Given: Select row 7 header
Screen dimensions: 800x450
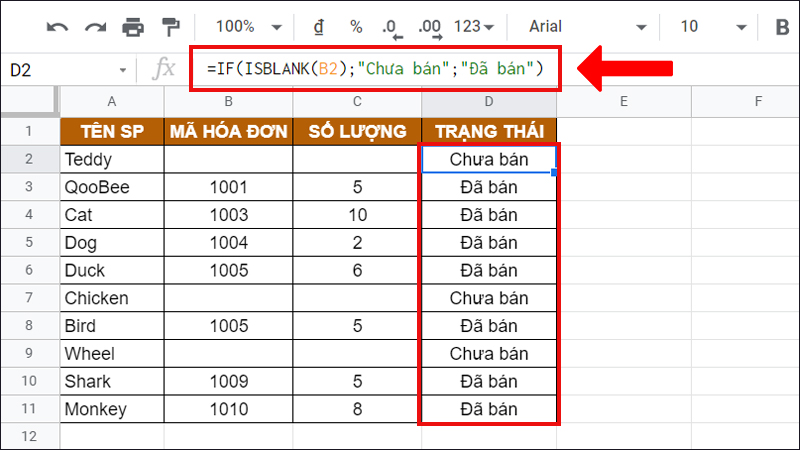Looking at the screenshot, I should pyautogui.click(x=29, y=298).
